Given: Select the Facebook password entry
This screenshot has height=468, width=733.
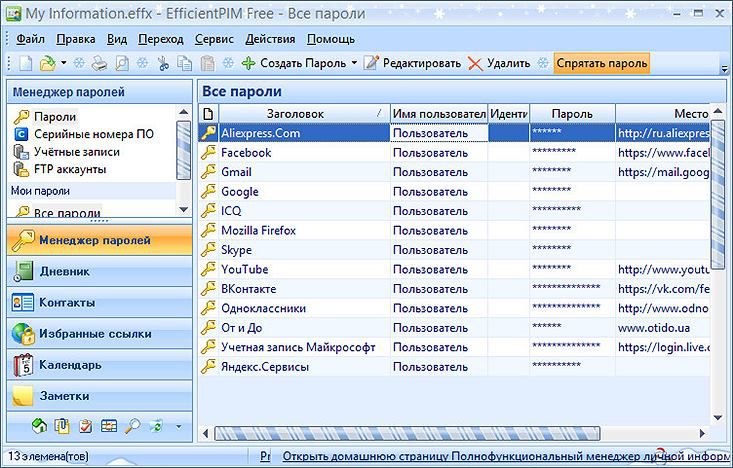Looking at the screenshot, I should point(454,152).
